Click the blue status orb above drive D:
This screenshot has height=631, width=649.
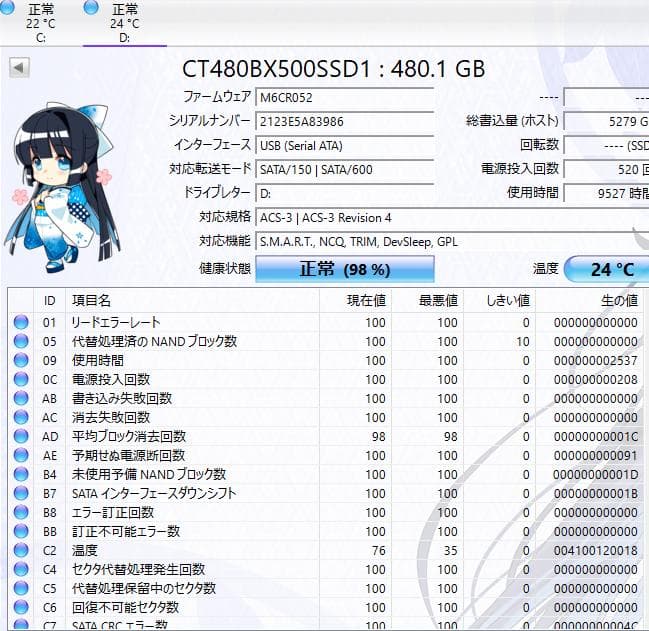[x=91, y=7]
